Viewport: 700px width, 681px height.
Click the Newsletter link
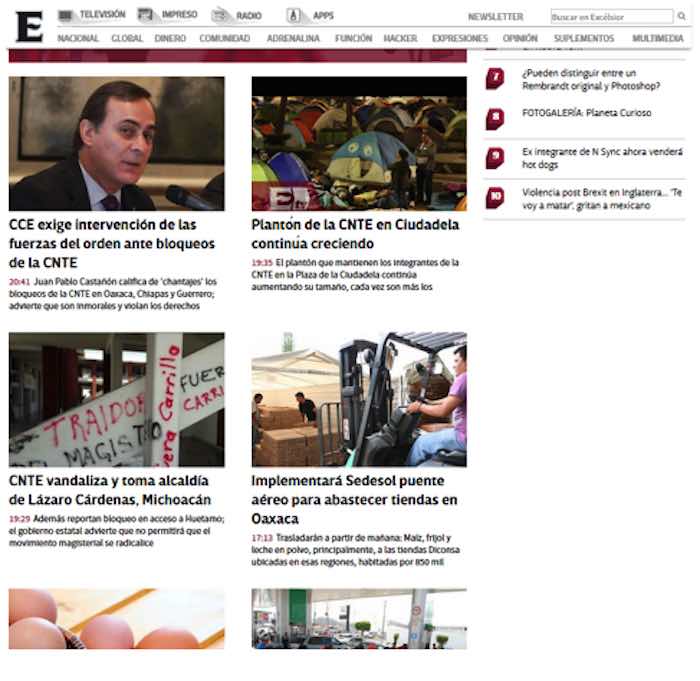(496, 17)
